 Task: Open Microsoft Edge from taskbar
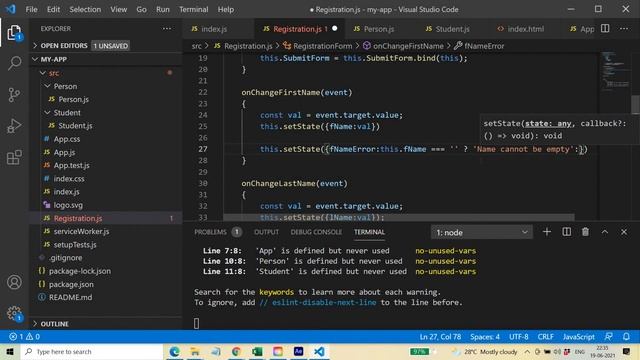(174, 351)
